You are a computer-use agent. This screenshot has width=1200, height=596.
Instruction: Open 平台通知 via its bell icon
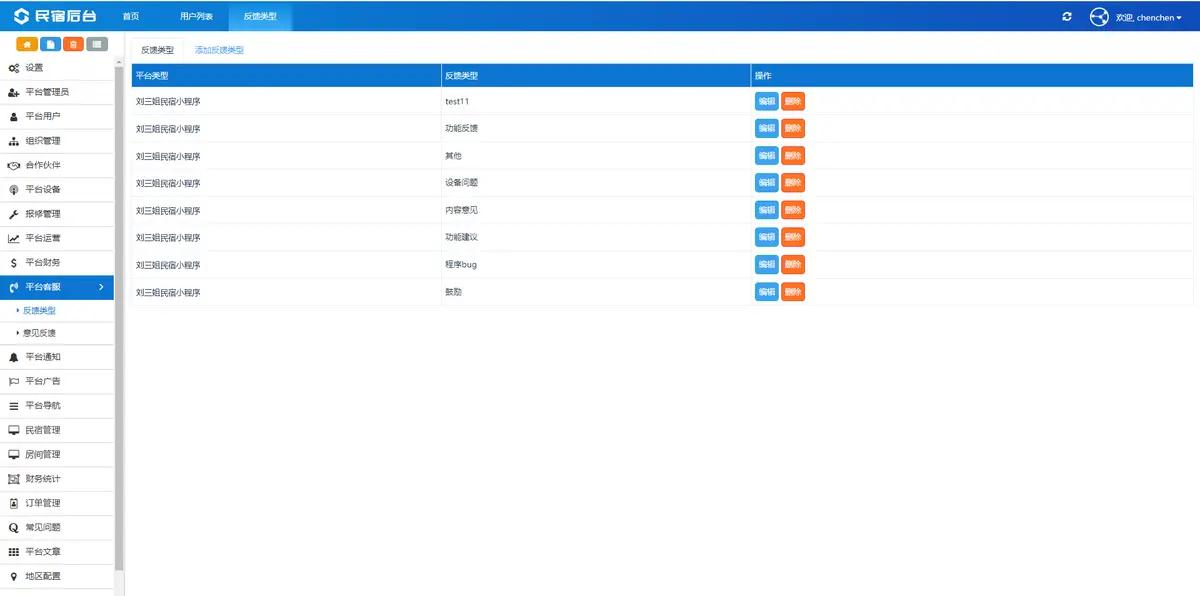point(14,357)
